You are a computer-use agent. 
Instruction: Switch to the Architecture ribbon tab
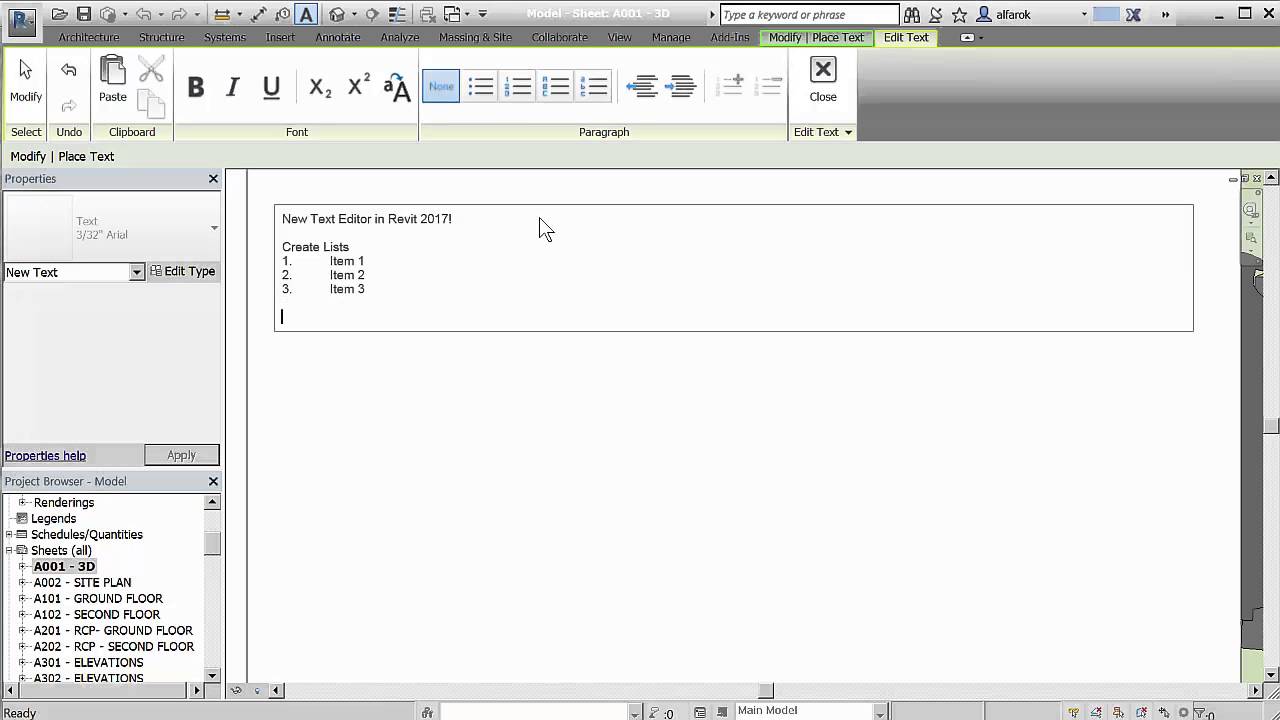[89, 37]
